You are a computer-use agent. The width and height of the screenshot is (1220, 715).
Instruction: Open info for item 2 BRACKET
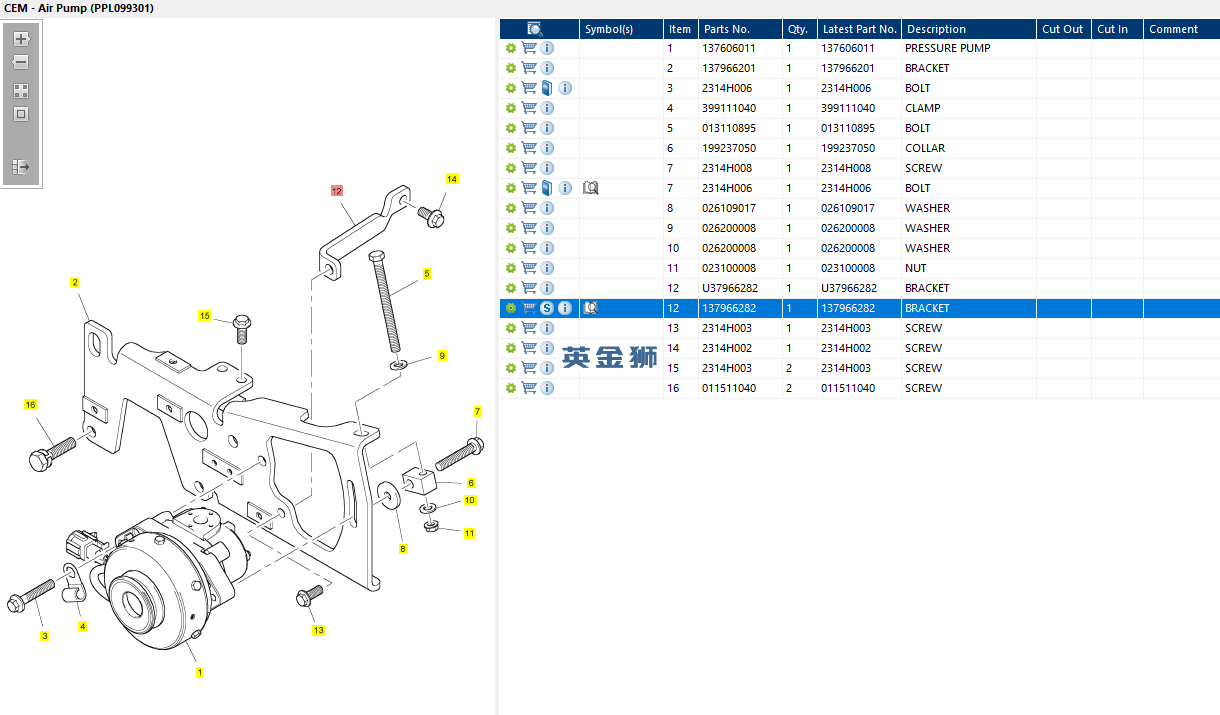pos(547,68)
